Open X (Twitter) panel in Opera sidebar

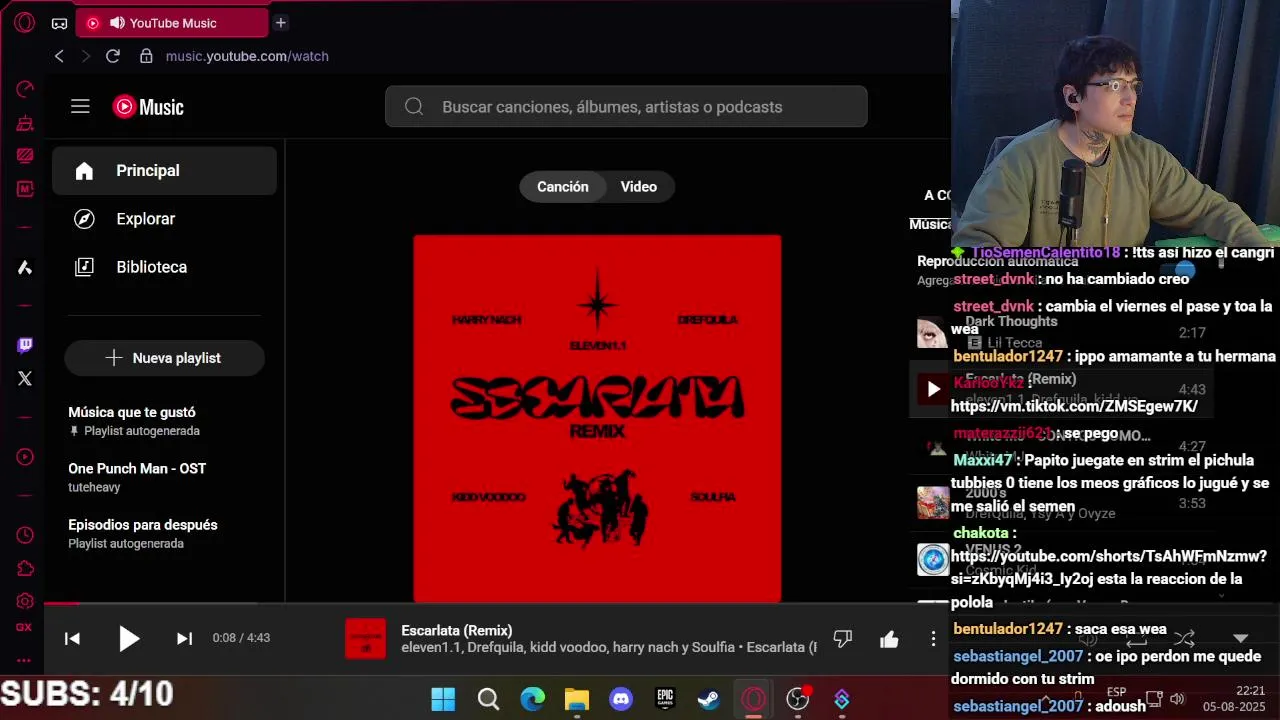(x=25, y=378)
